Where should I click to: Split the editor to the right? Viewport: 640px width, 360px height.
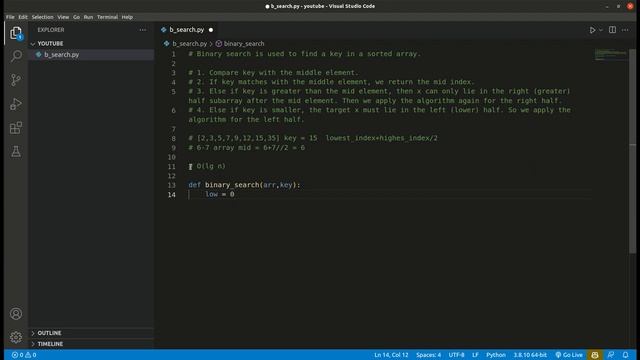click(612, 30)
